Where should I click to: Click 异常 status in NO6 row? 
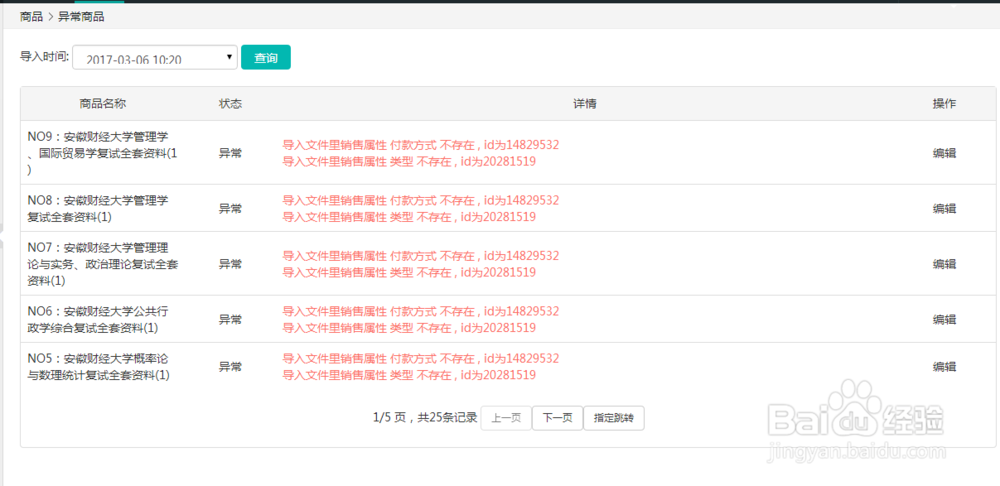(x=230, y=320)
